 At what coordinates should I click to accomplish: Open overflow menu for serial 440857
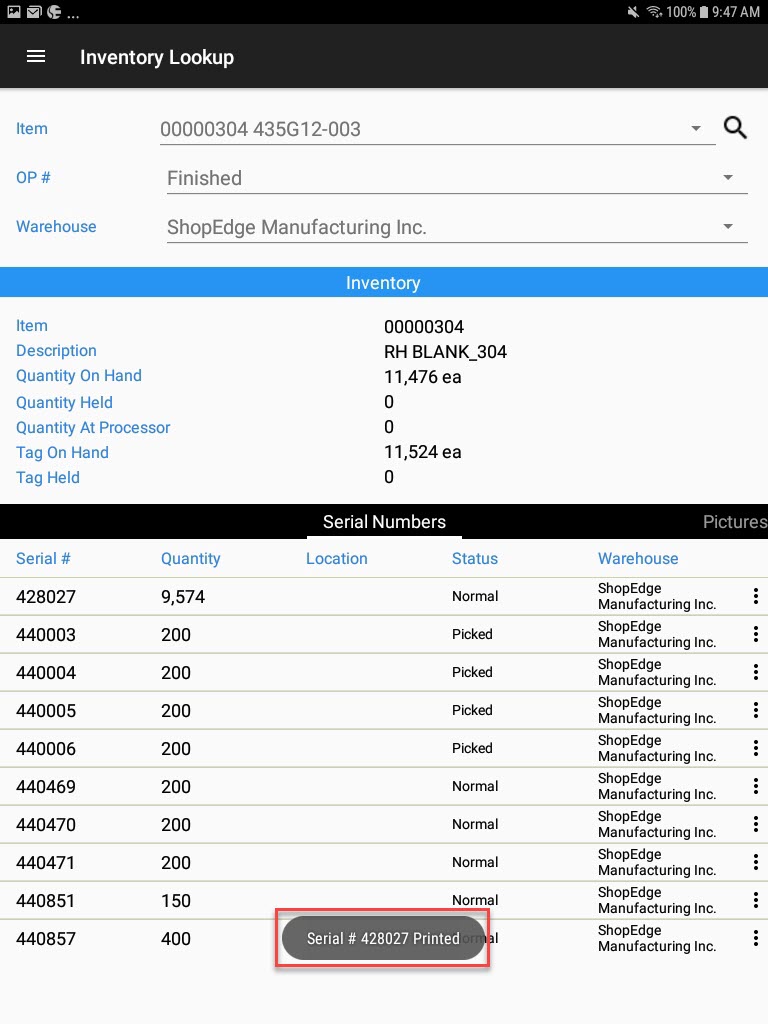(756, 938)
